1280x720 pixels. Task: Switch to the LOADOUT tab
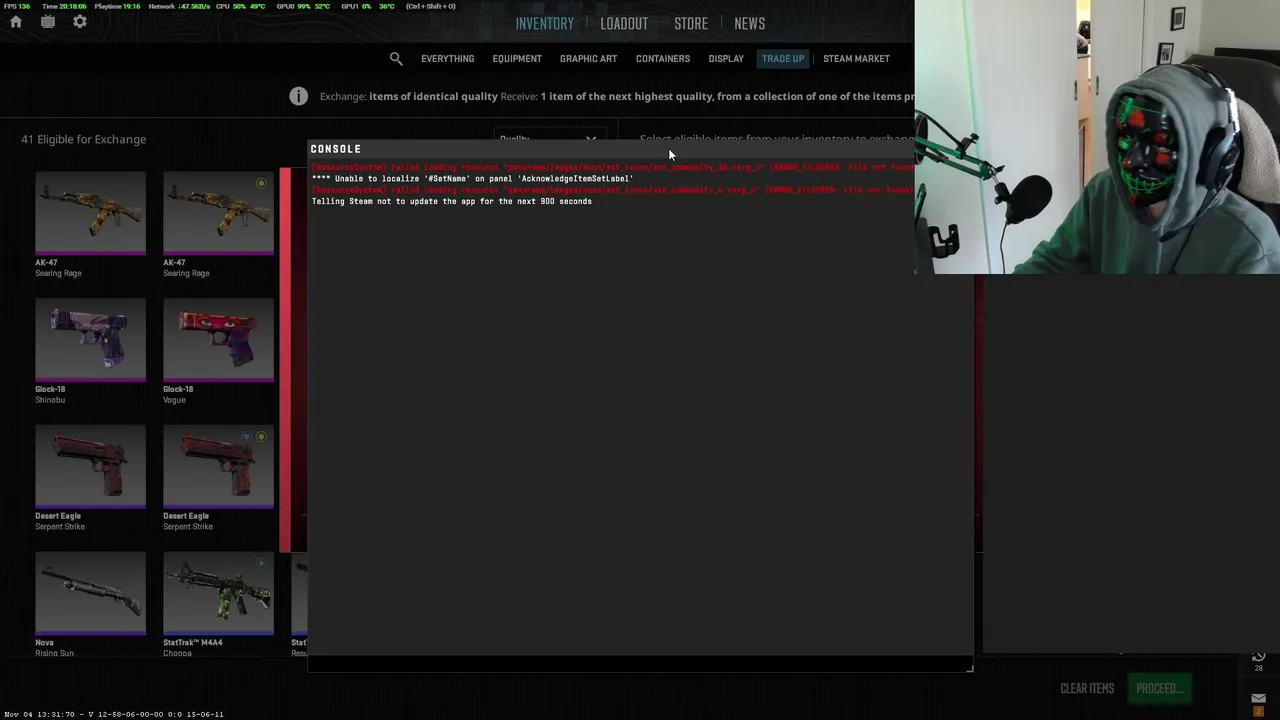tap(624, 24)
